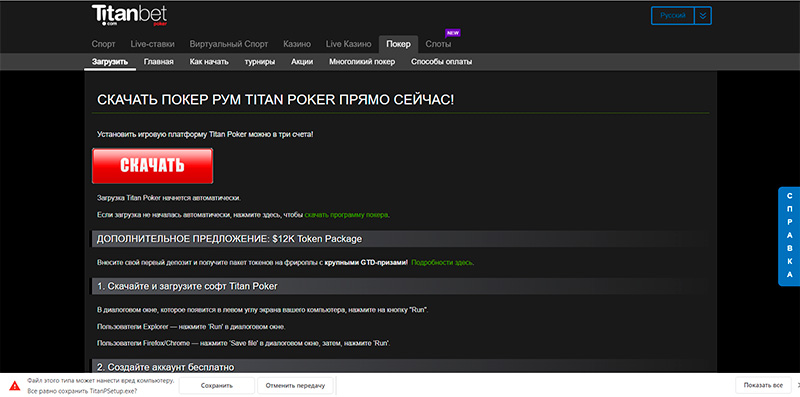
Task: Click the red СКАЧАТЬ download button
Action: (x=153, y=166)
